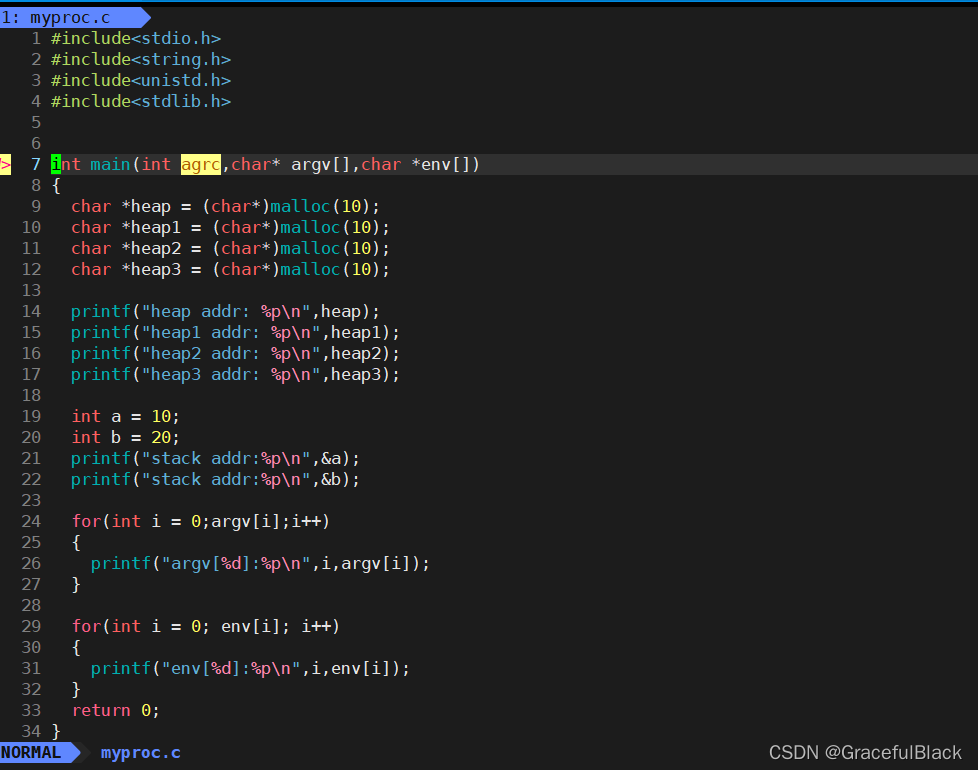978x770 pixels.
Task: Place cursor on #include<string.h> line
Action: point(141,60)
